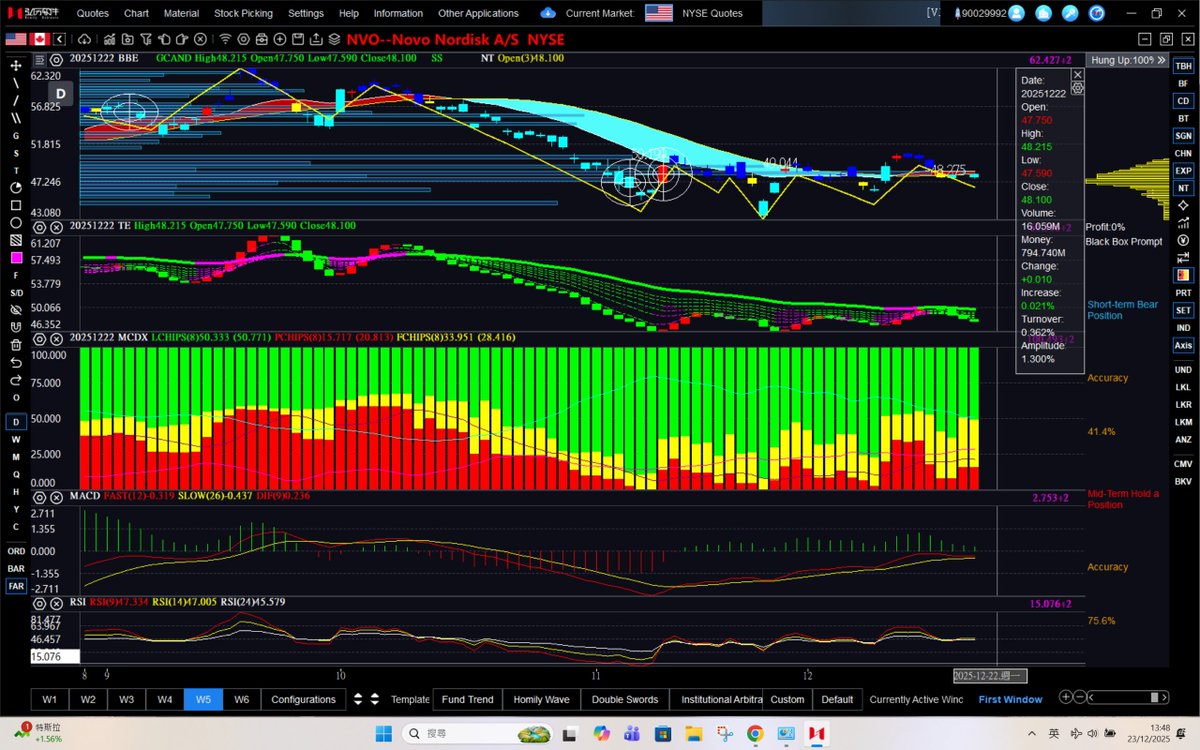
Task: Open the Configurations button
Action: 304,699
